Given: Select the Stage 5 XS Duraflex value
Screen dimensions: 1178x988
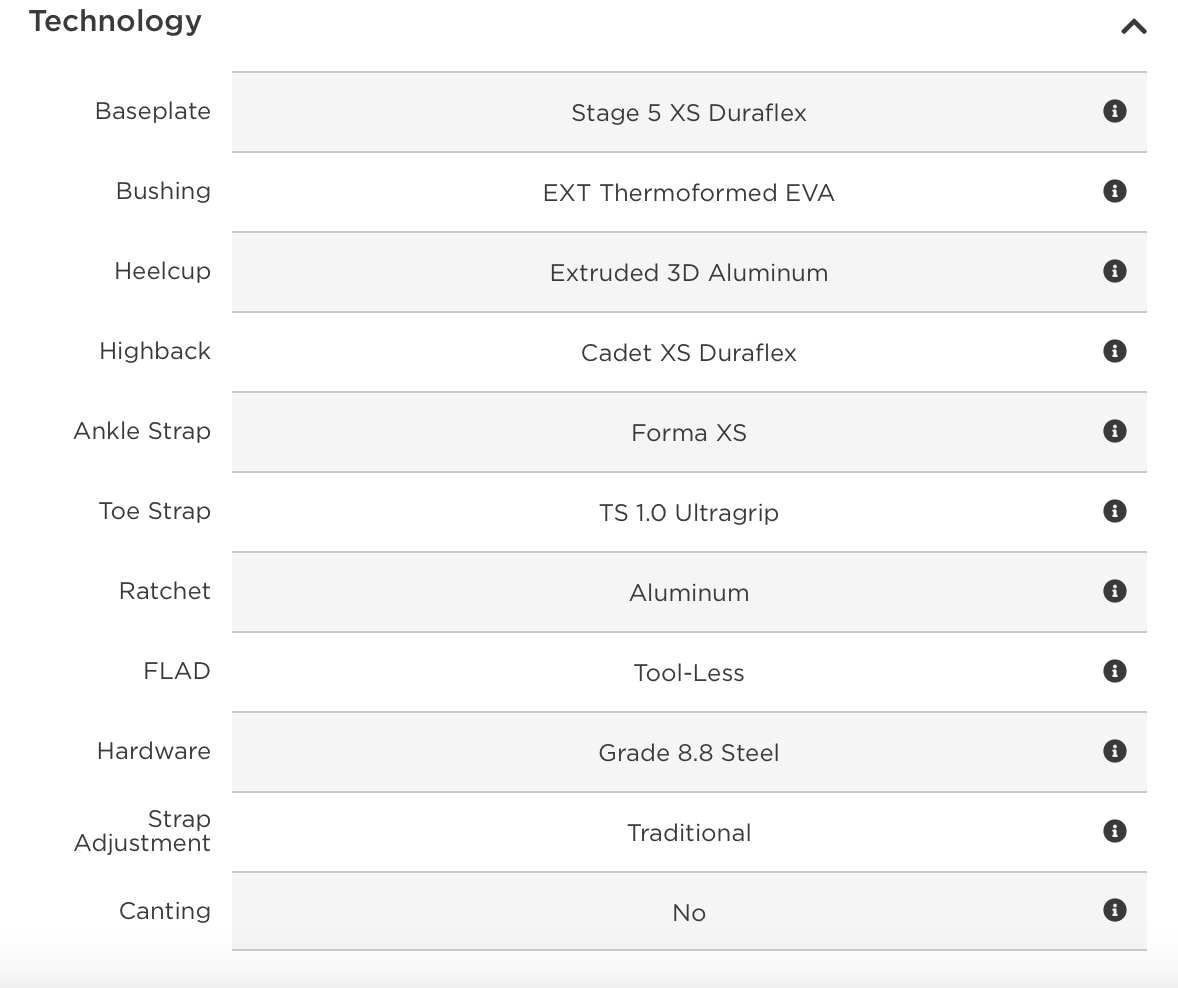Looking at the screenshot, I should pyautogui.click(x=689, y=113).
